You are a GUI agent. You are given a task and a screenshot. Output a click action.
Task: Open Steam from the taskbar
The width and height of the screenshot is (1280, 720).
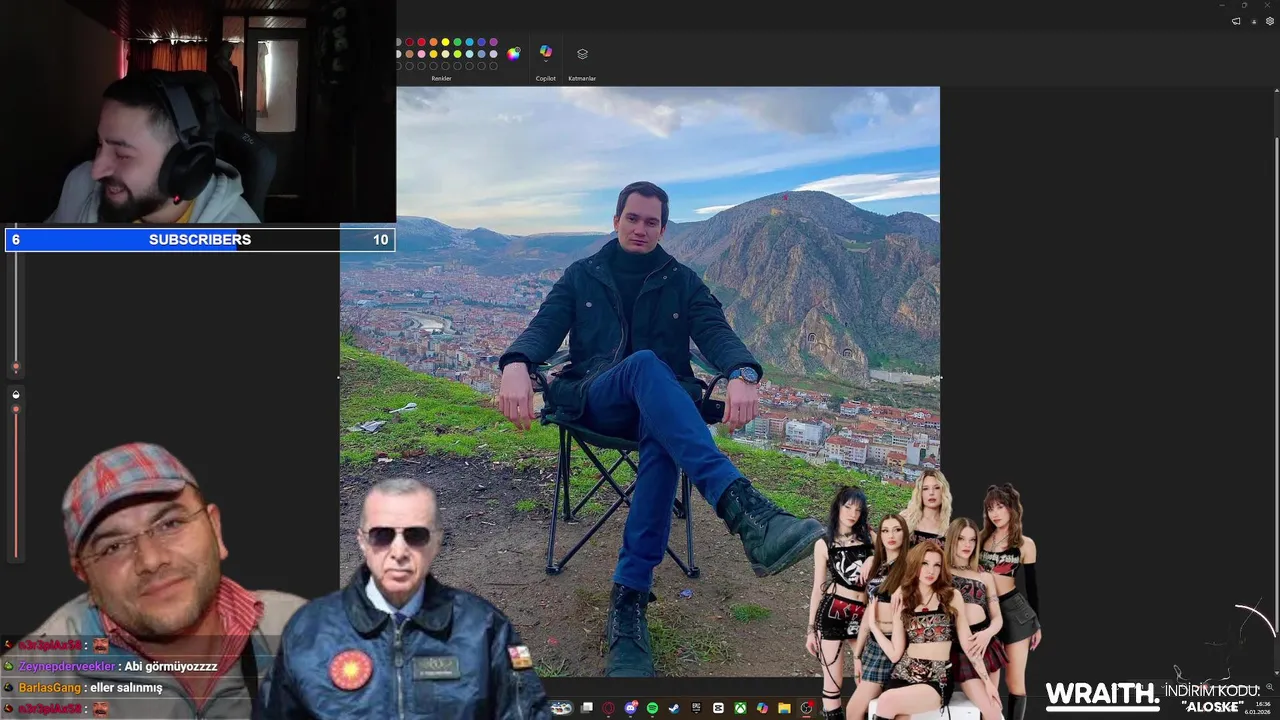tap(674, 708)
